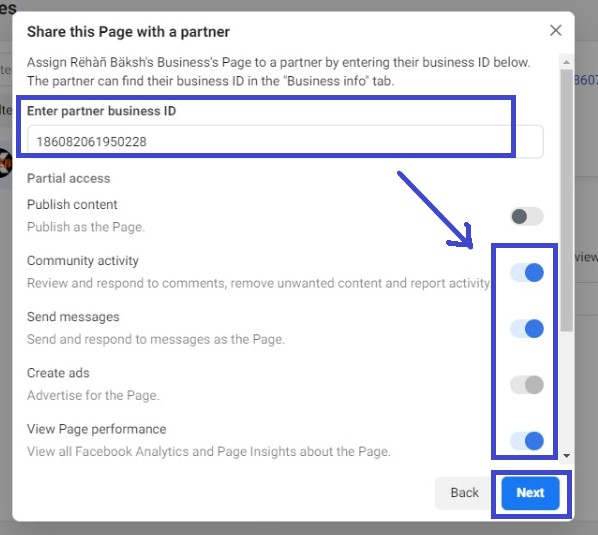Click the 'Send messages' label
Screen dimensions: 598x535
[73, 317]
